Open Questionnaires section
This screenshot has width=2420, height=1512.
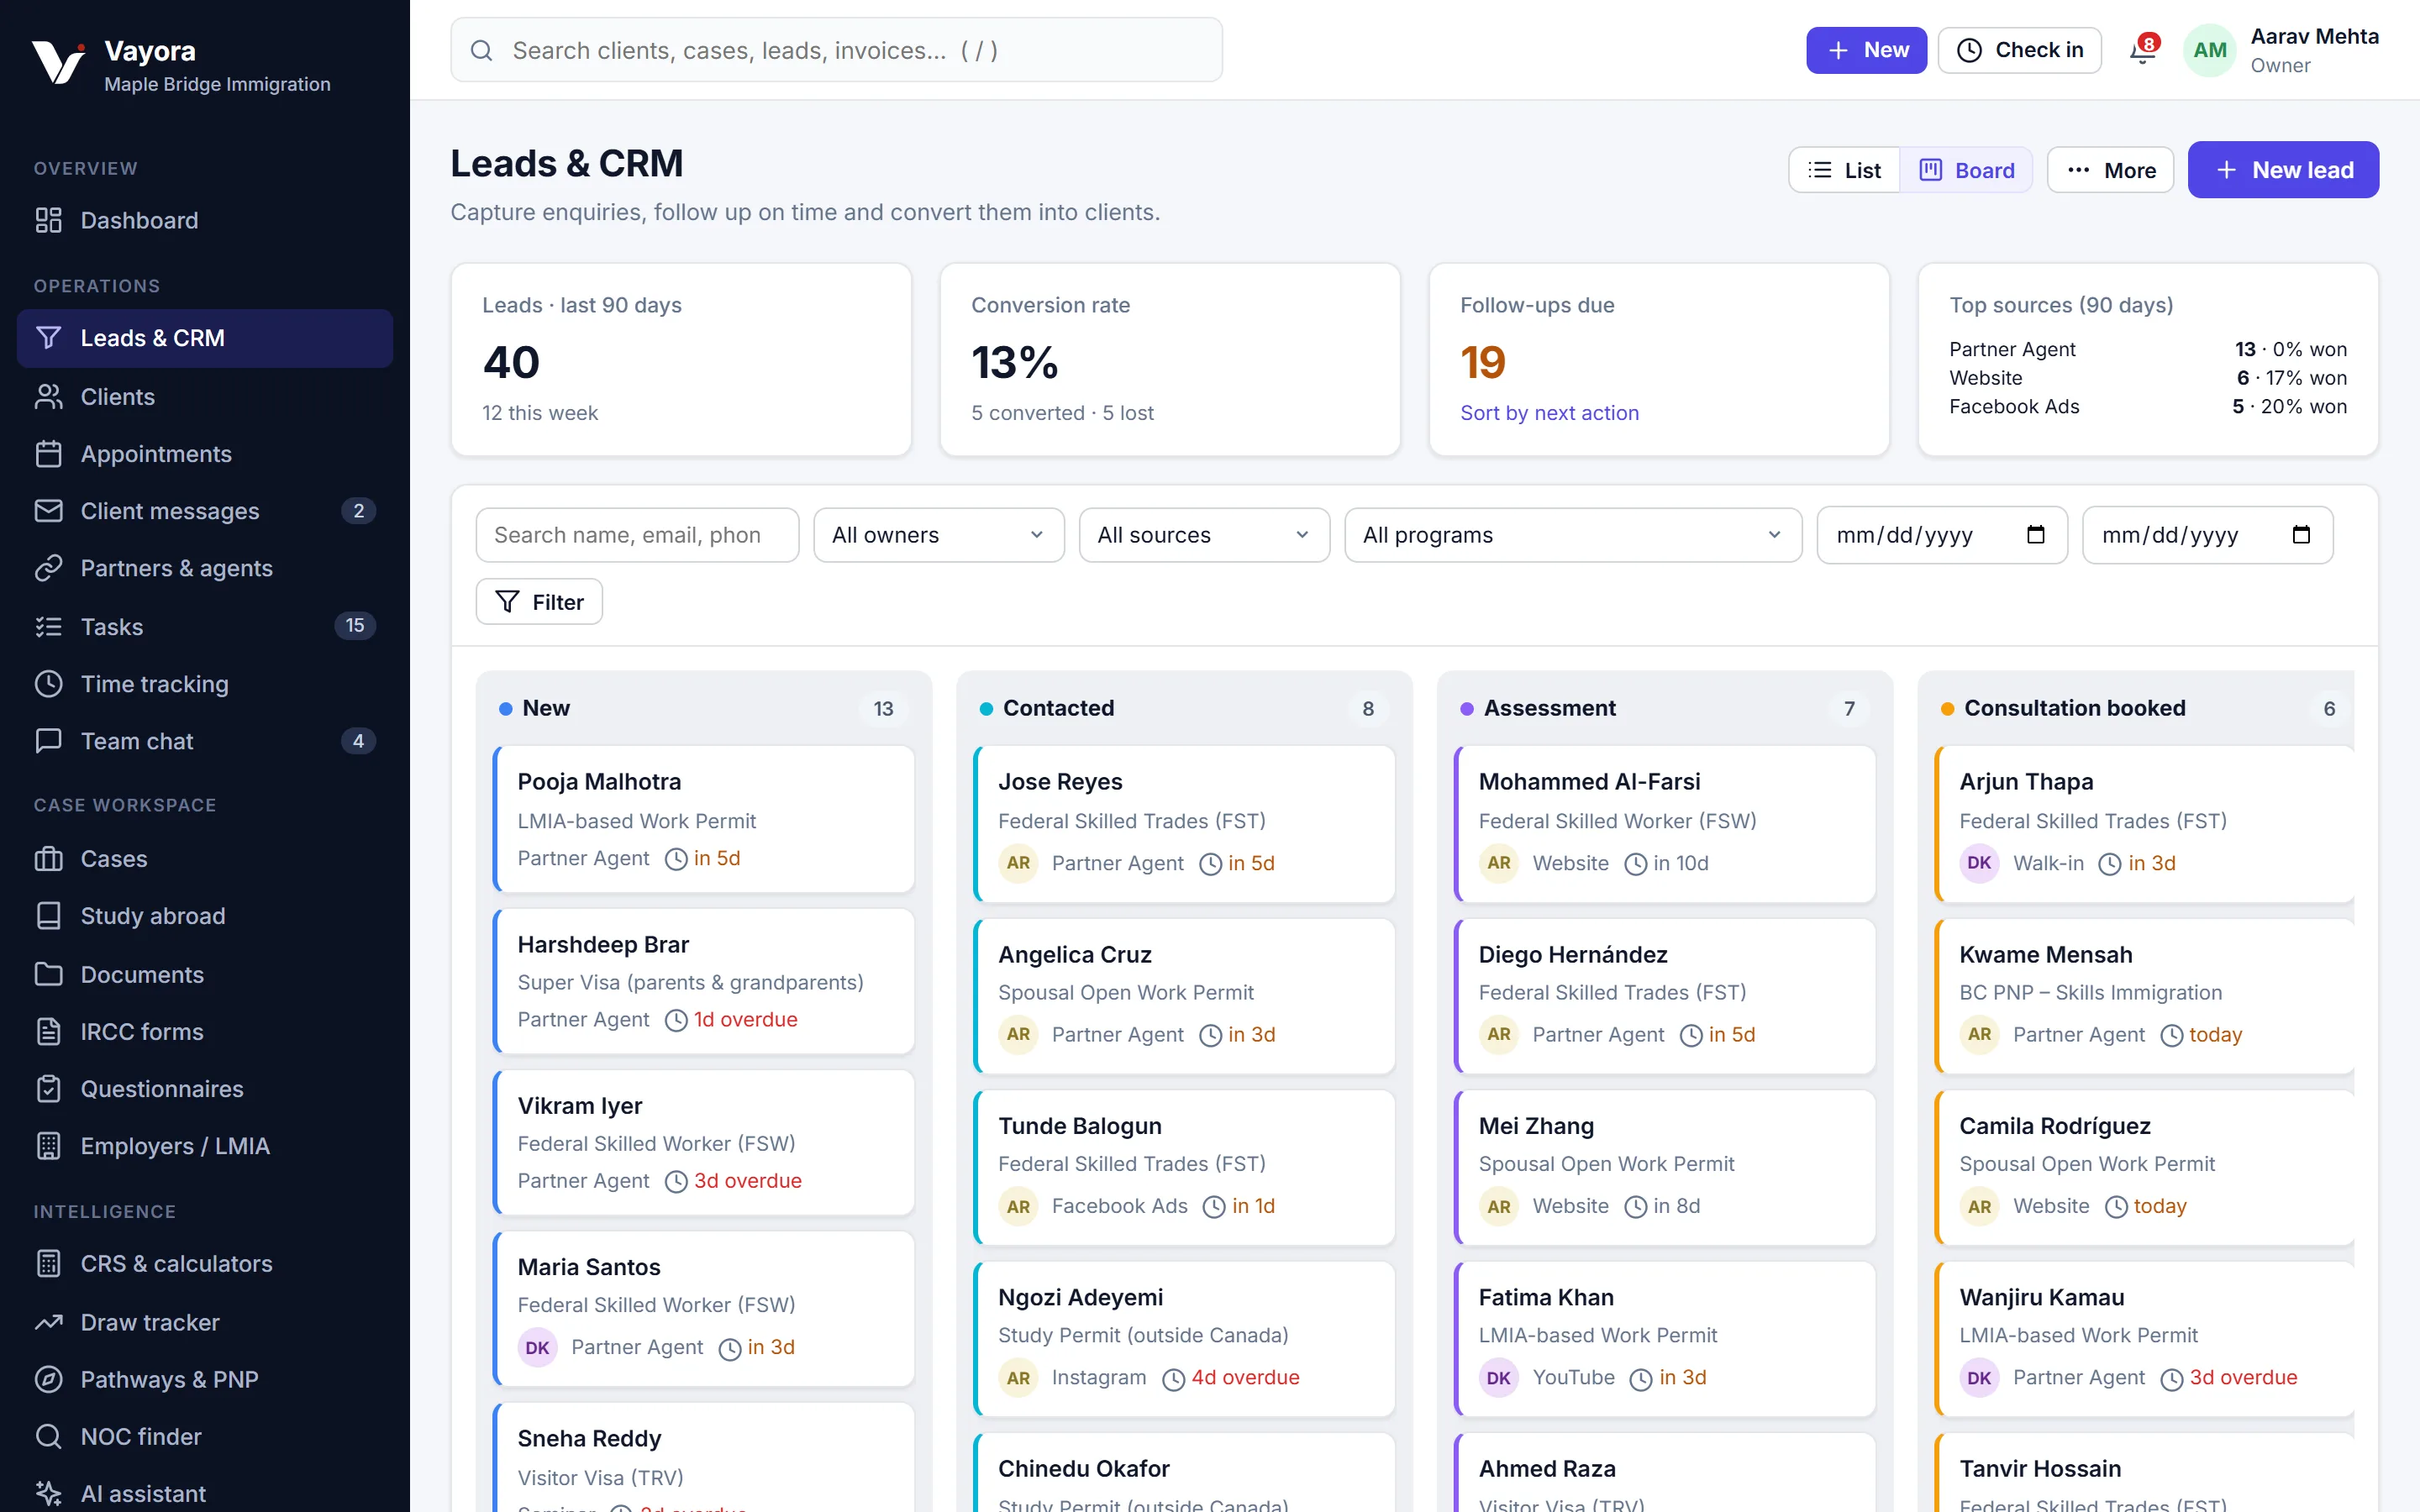pyautogui.click(x=205, y=1088)
